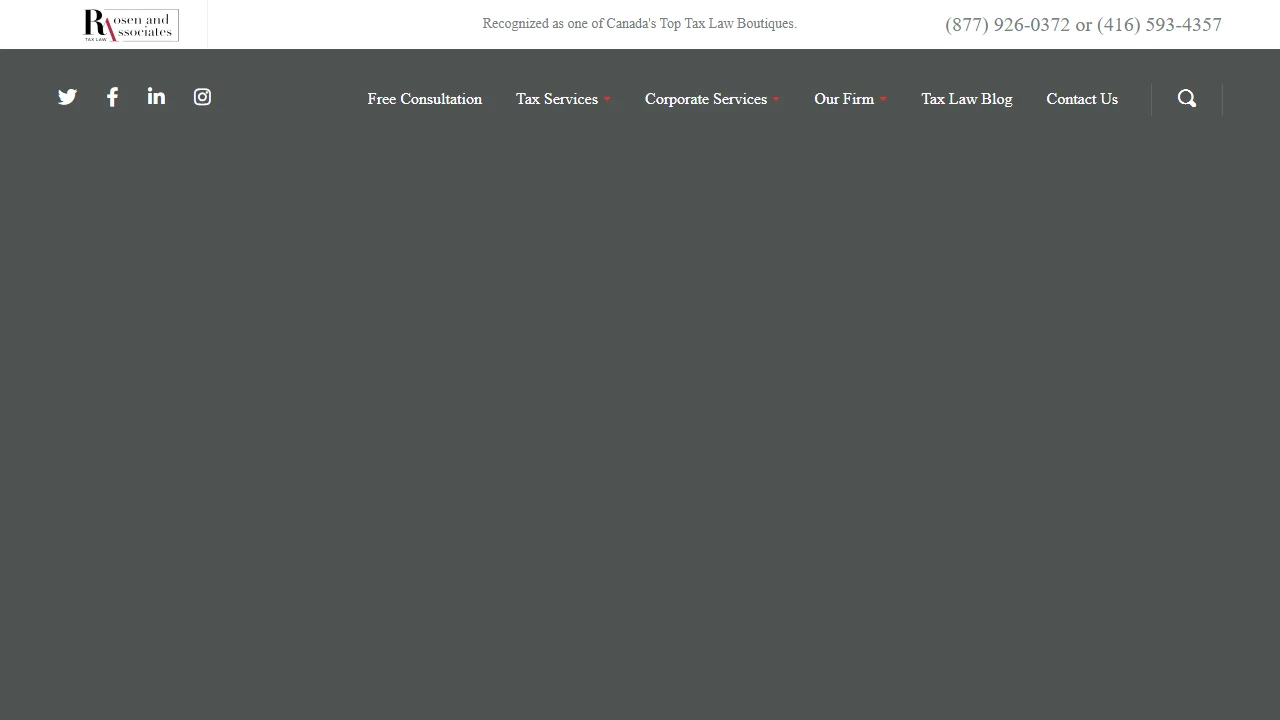Open the Instagram profile icon
This screenshot has width=1280, height=720.
202,97
